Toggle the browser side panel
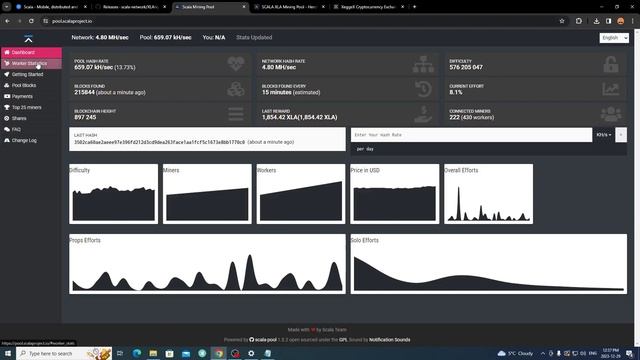The width and height of the screenshot is (640, 360). tap(608, 21)
